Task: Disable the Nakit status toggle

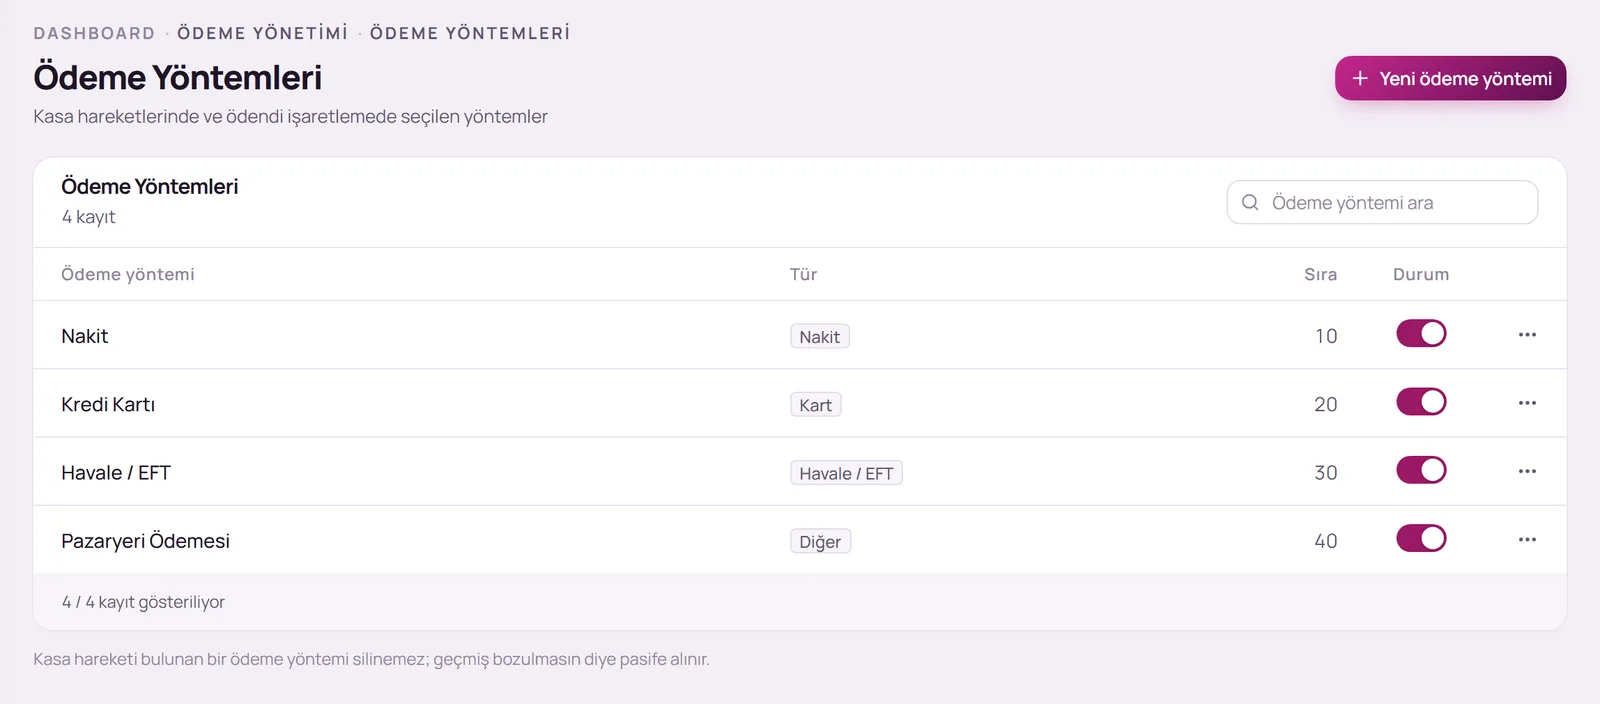Action: (1421, 334)
